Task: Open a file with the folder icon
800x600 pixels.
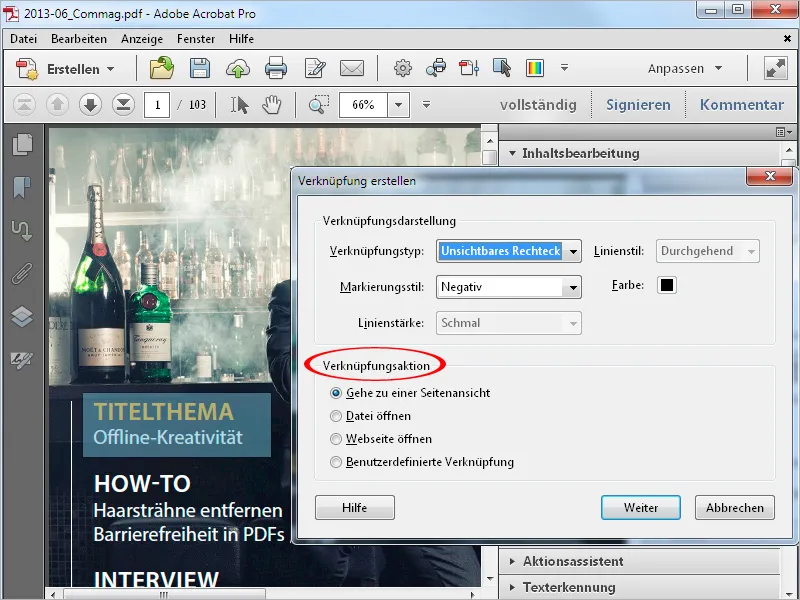Action: 161,68
